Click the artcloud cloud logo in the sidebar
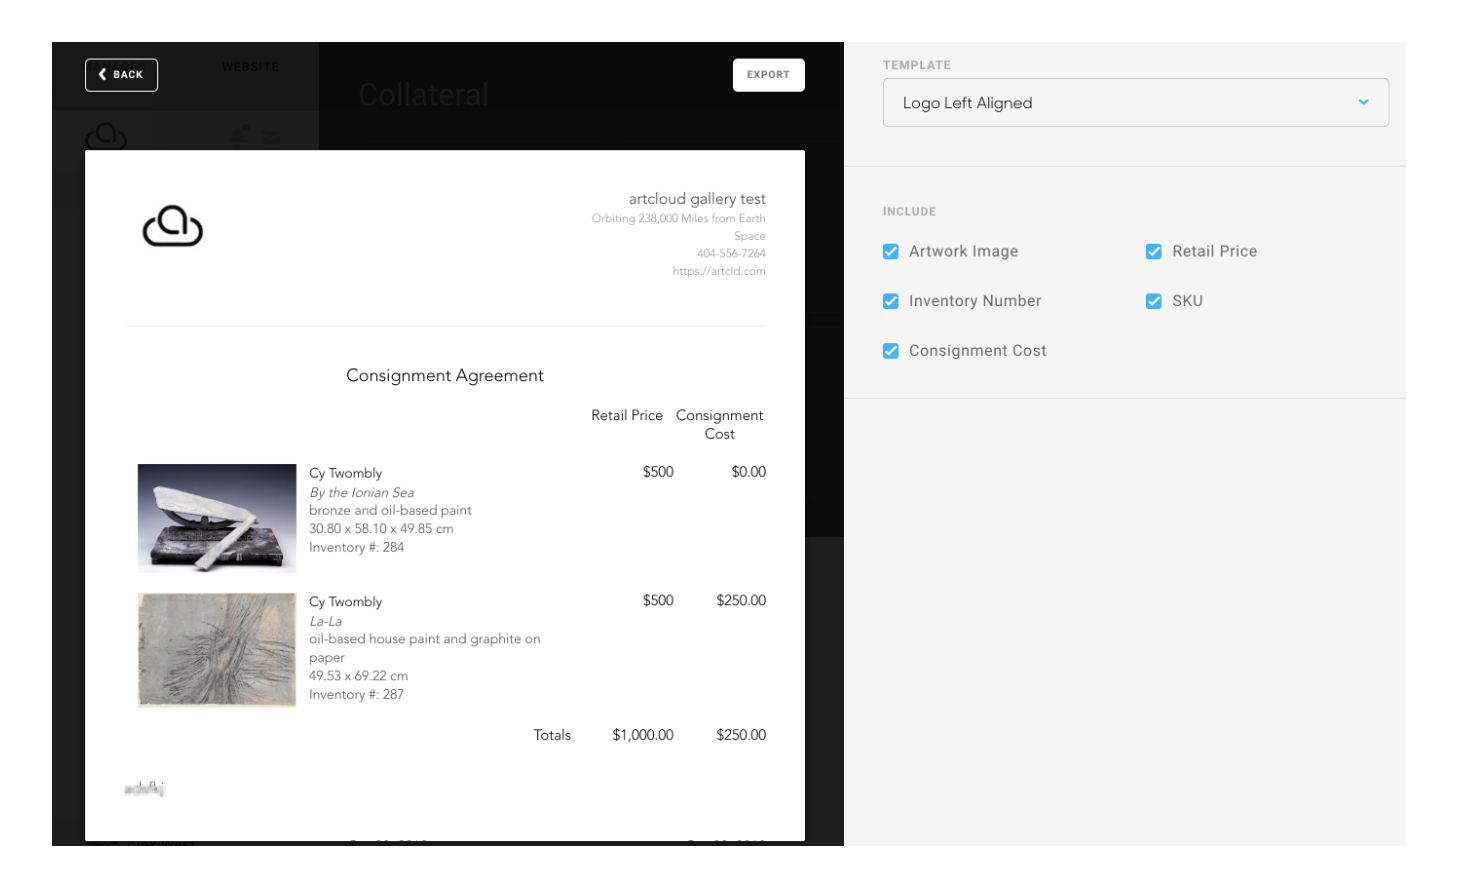 (106, 136)
